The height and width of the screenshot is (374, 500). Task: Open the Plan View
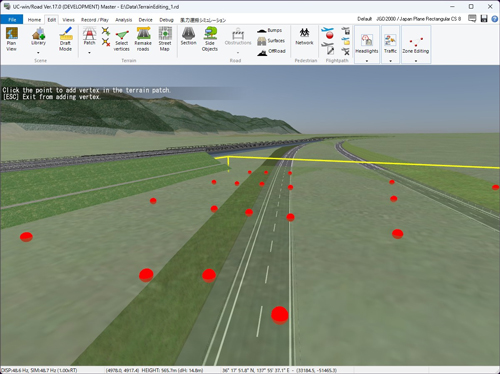11,39
